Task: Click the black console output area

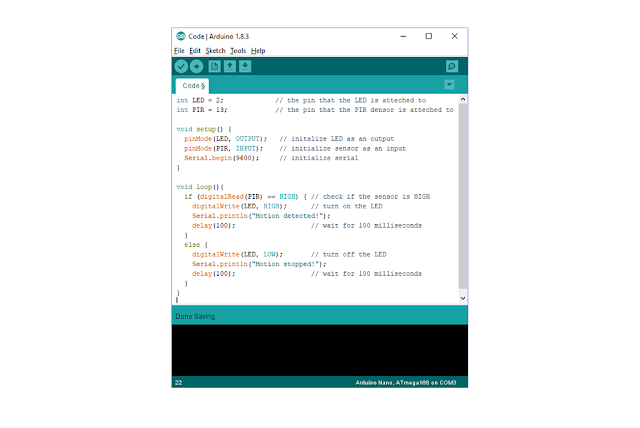Action: pos(320,350)
